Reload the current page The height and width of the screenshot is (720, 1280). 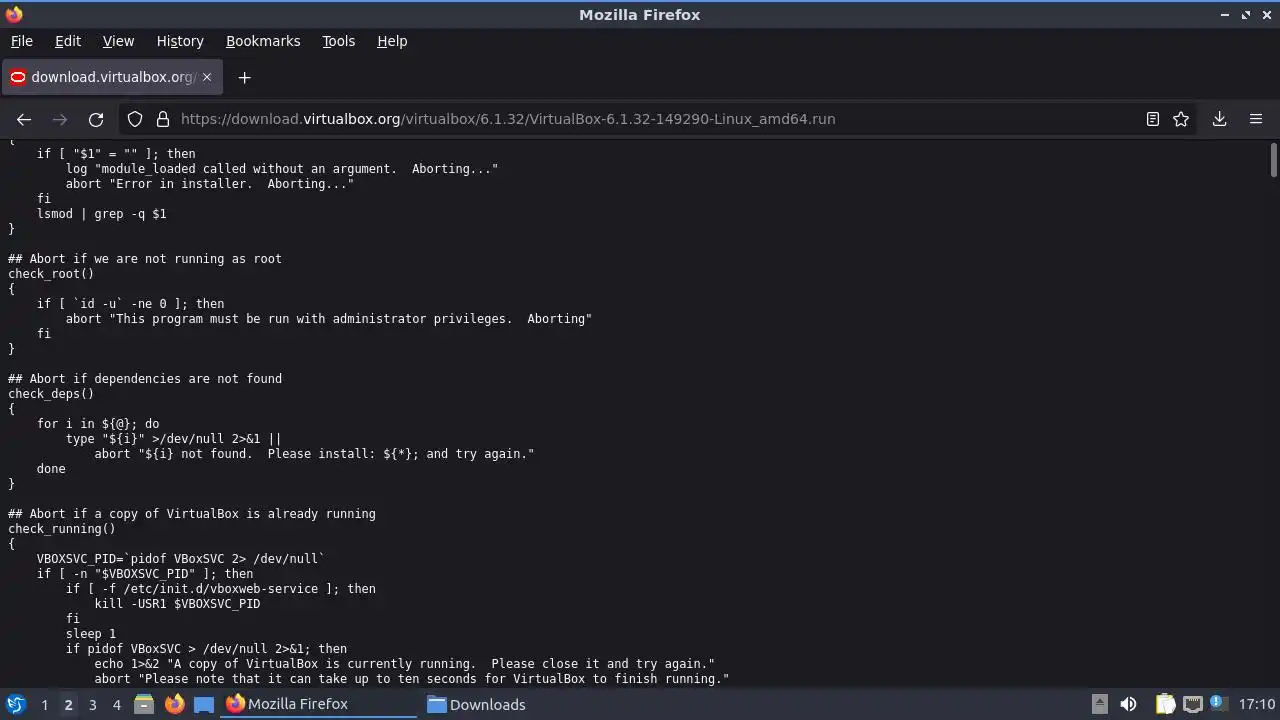coord(96,119)
